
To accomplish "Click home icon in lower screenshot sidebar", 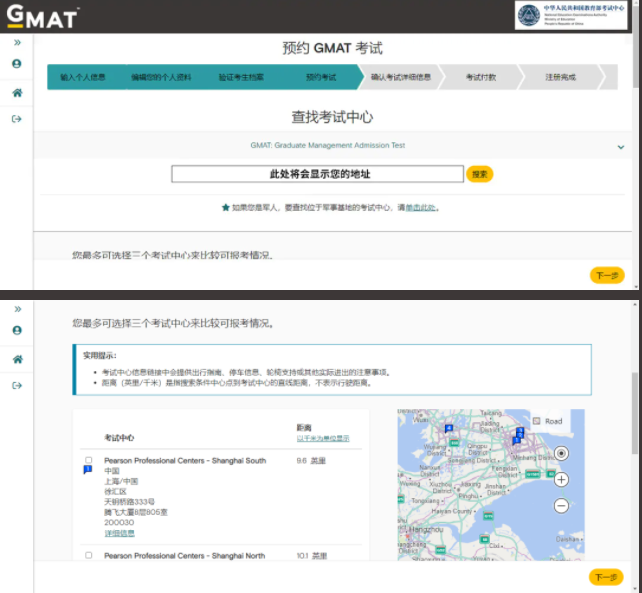I will [x=18, y=360].
